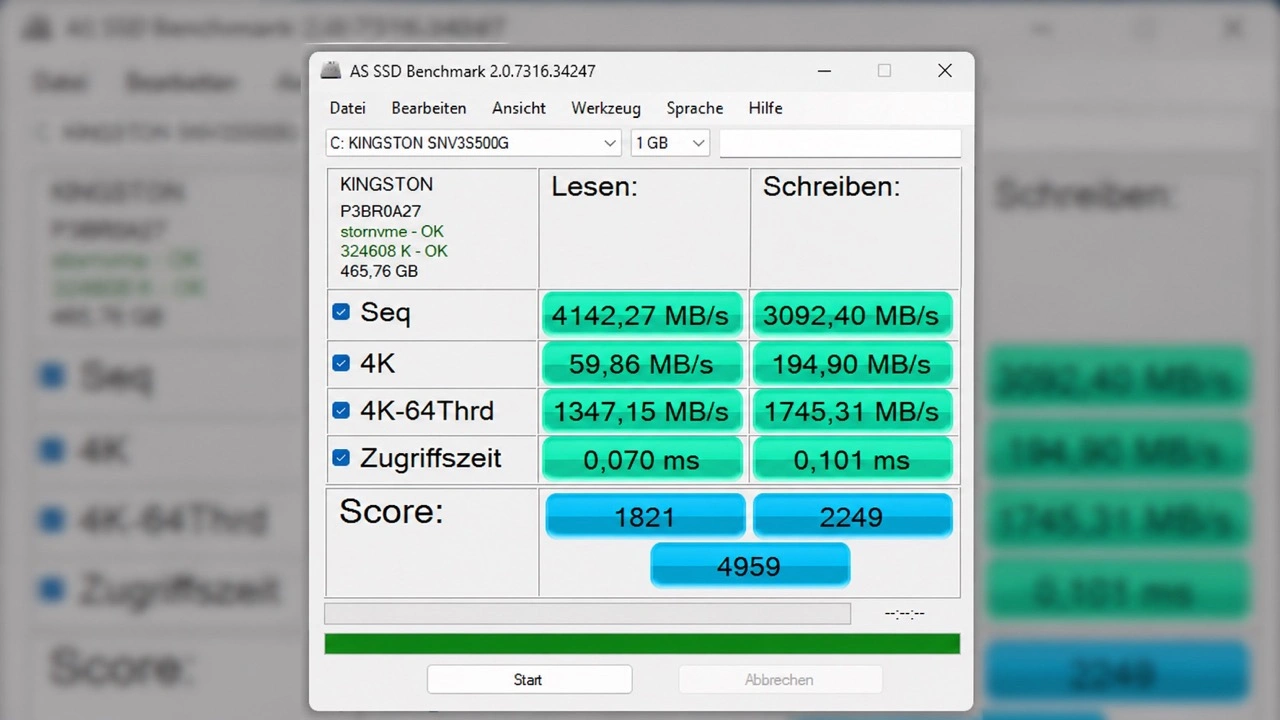This screenshot has width=1280, height=720.
Task: Click the KINGSTON drive name in info panel
Action: click(386, 184)
